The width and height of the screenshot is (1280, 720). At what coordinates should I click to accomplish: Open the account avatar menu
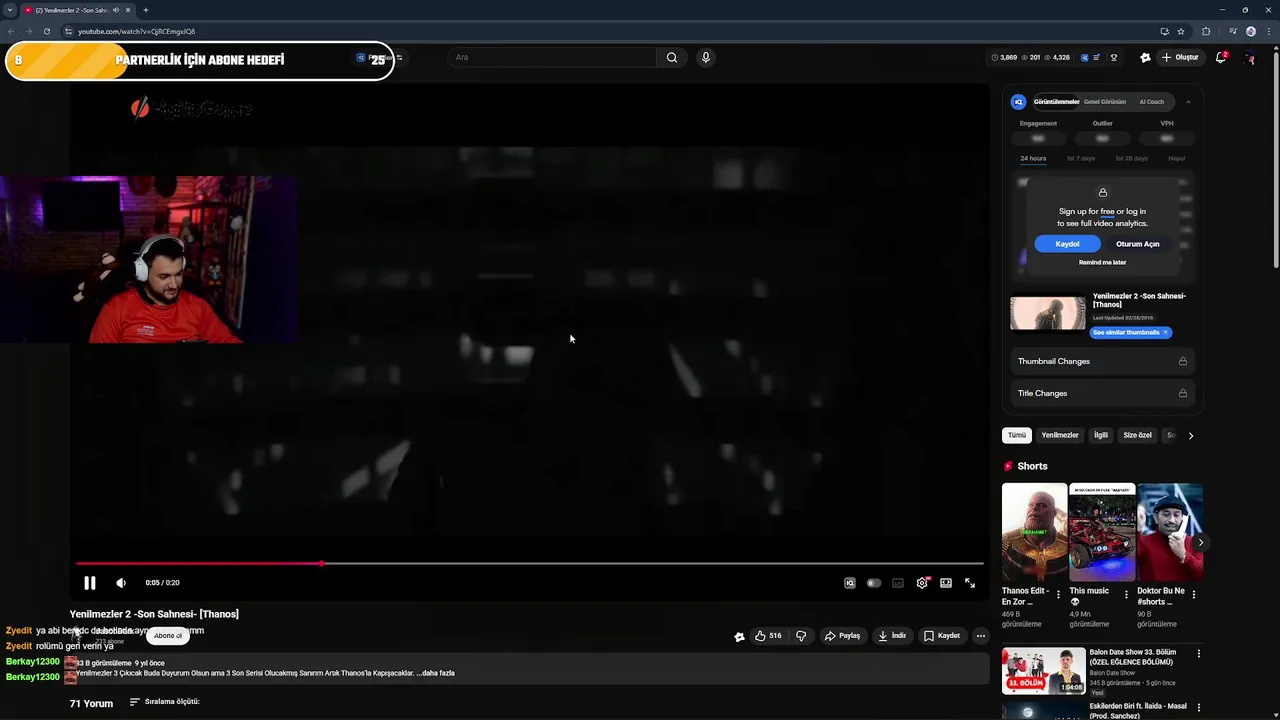coord(1250,58)
